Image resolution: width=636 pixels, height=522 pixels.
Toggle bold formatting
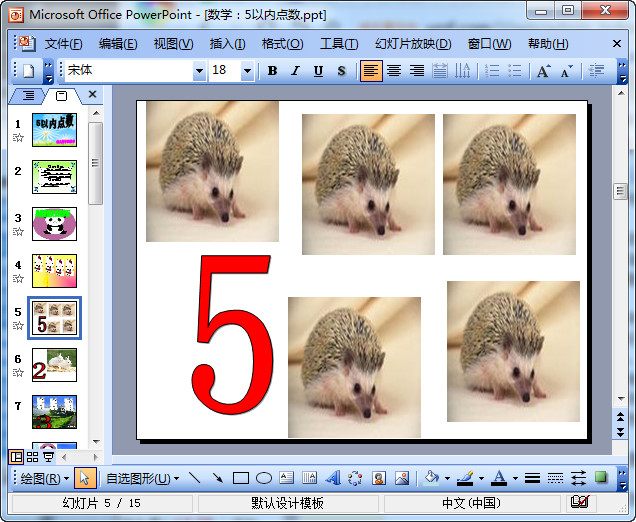point(272,71)
